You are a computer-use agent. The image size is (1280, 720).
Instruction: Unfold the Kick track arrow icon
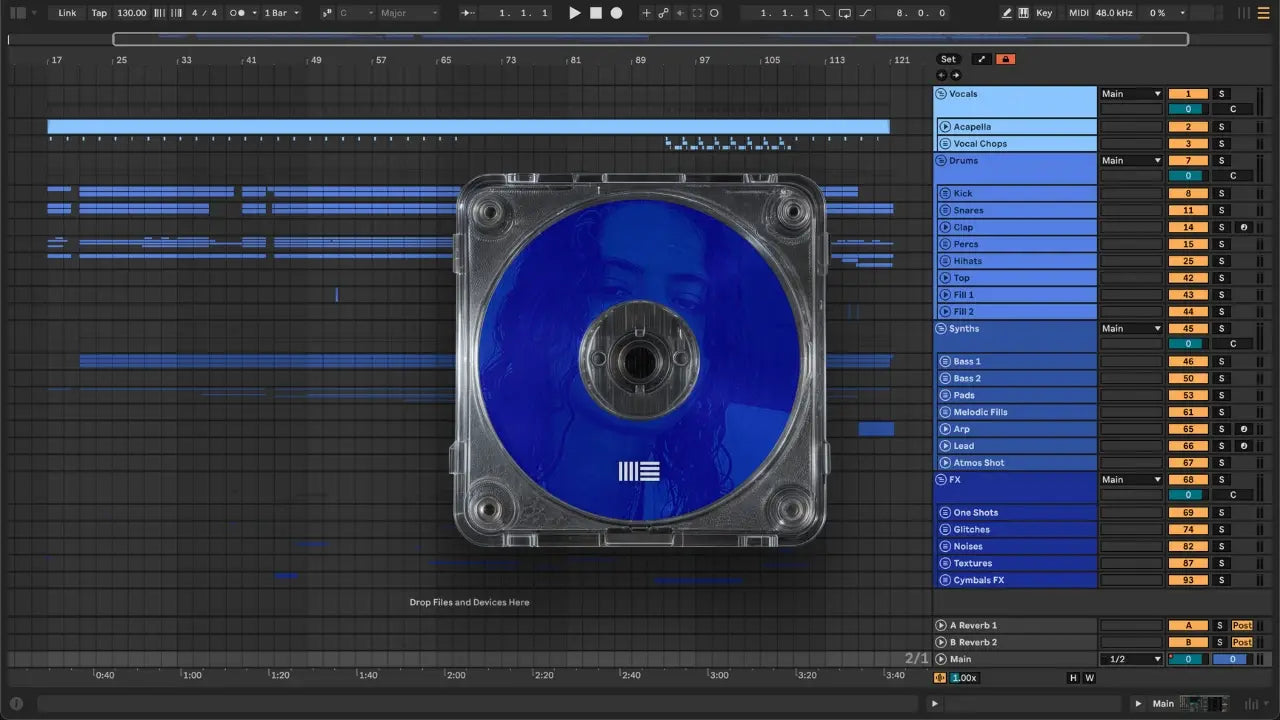coord(944,194)
